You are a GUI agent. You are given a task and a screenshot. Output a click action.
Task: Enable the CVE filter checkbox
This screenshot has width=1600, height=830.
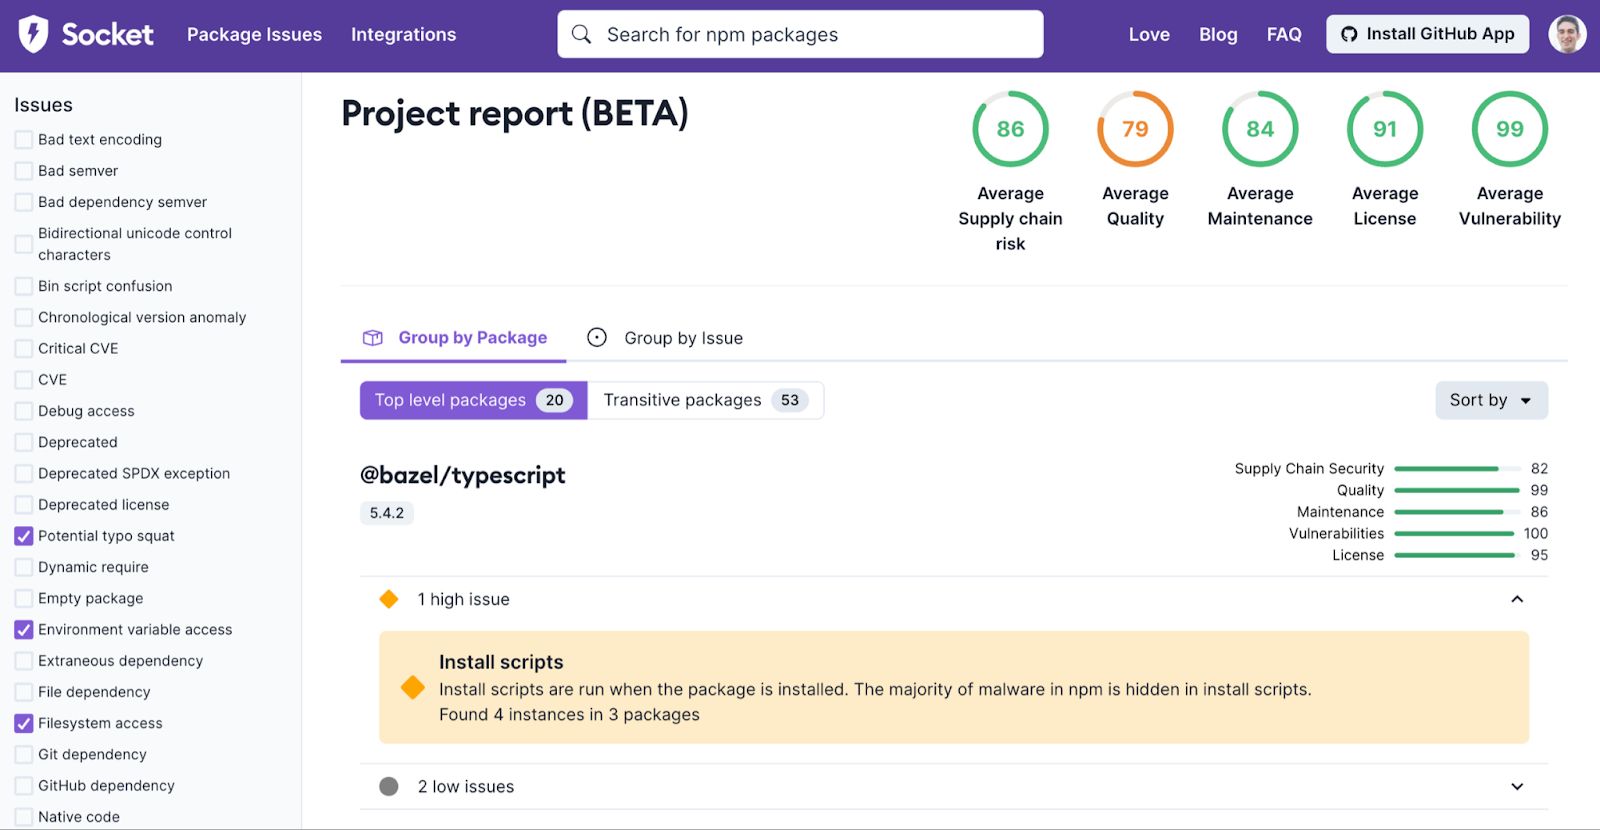(24, 380)
